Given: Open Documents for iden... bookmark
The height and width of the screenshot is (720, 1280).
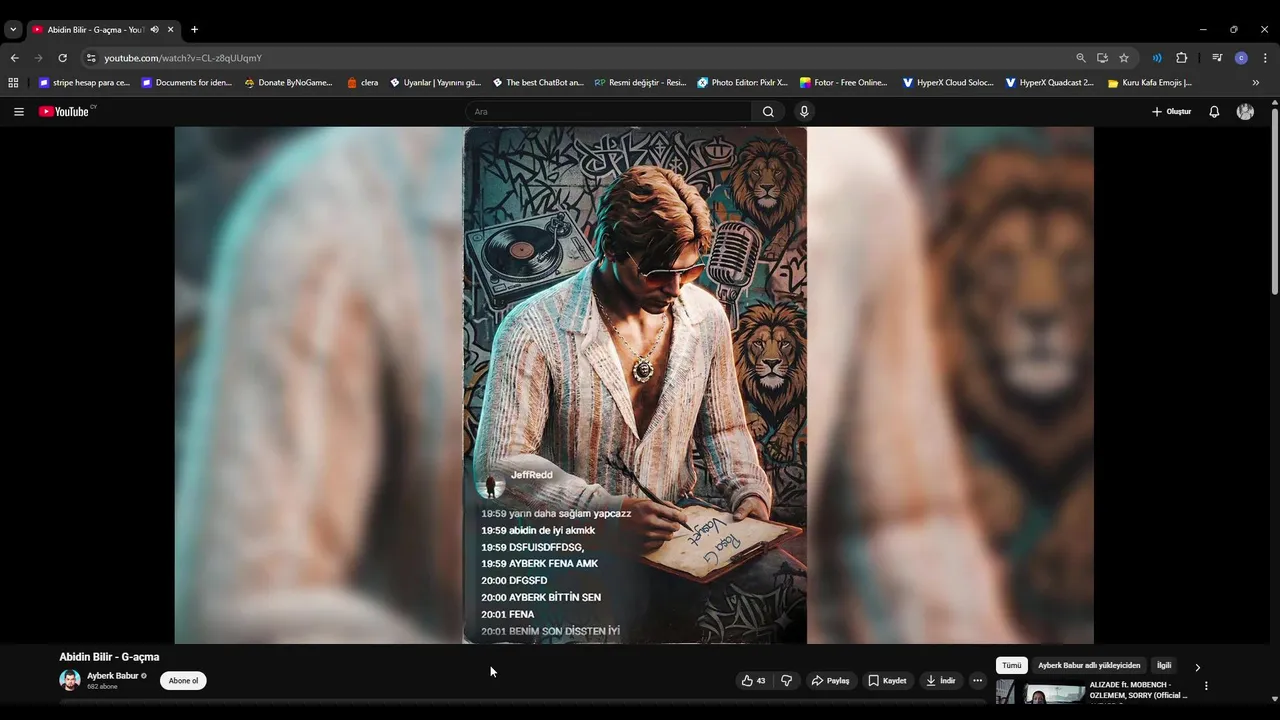Looking at the screenshot, I should point(187,83).
